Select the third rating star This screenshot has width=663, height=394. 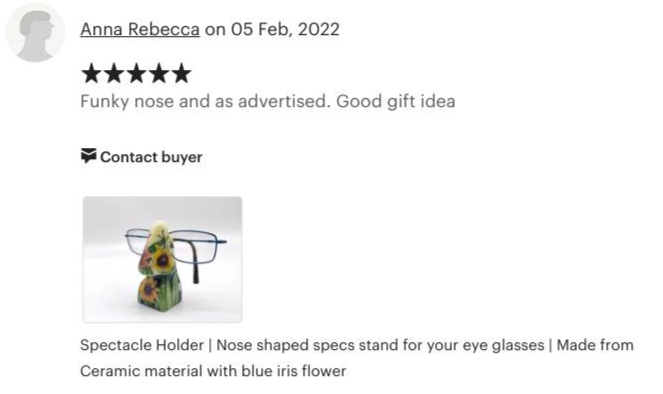point(136,73)
